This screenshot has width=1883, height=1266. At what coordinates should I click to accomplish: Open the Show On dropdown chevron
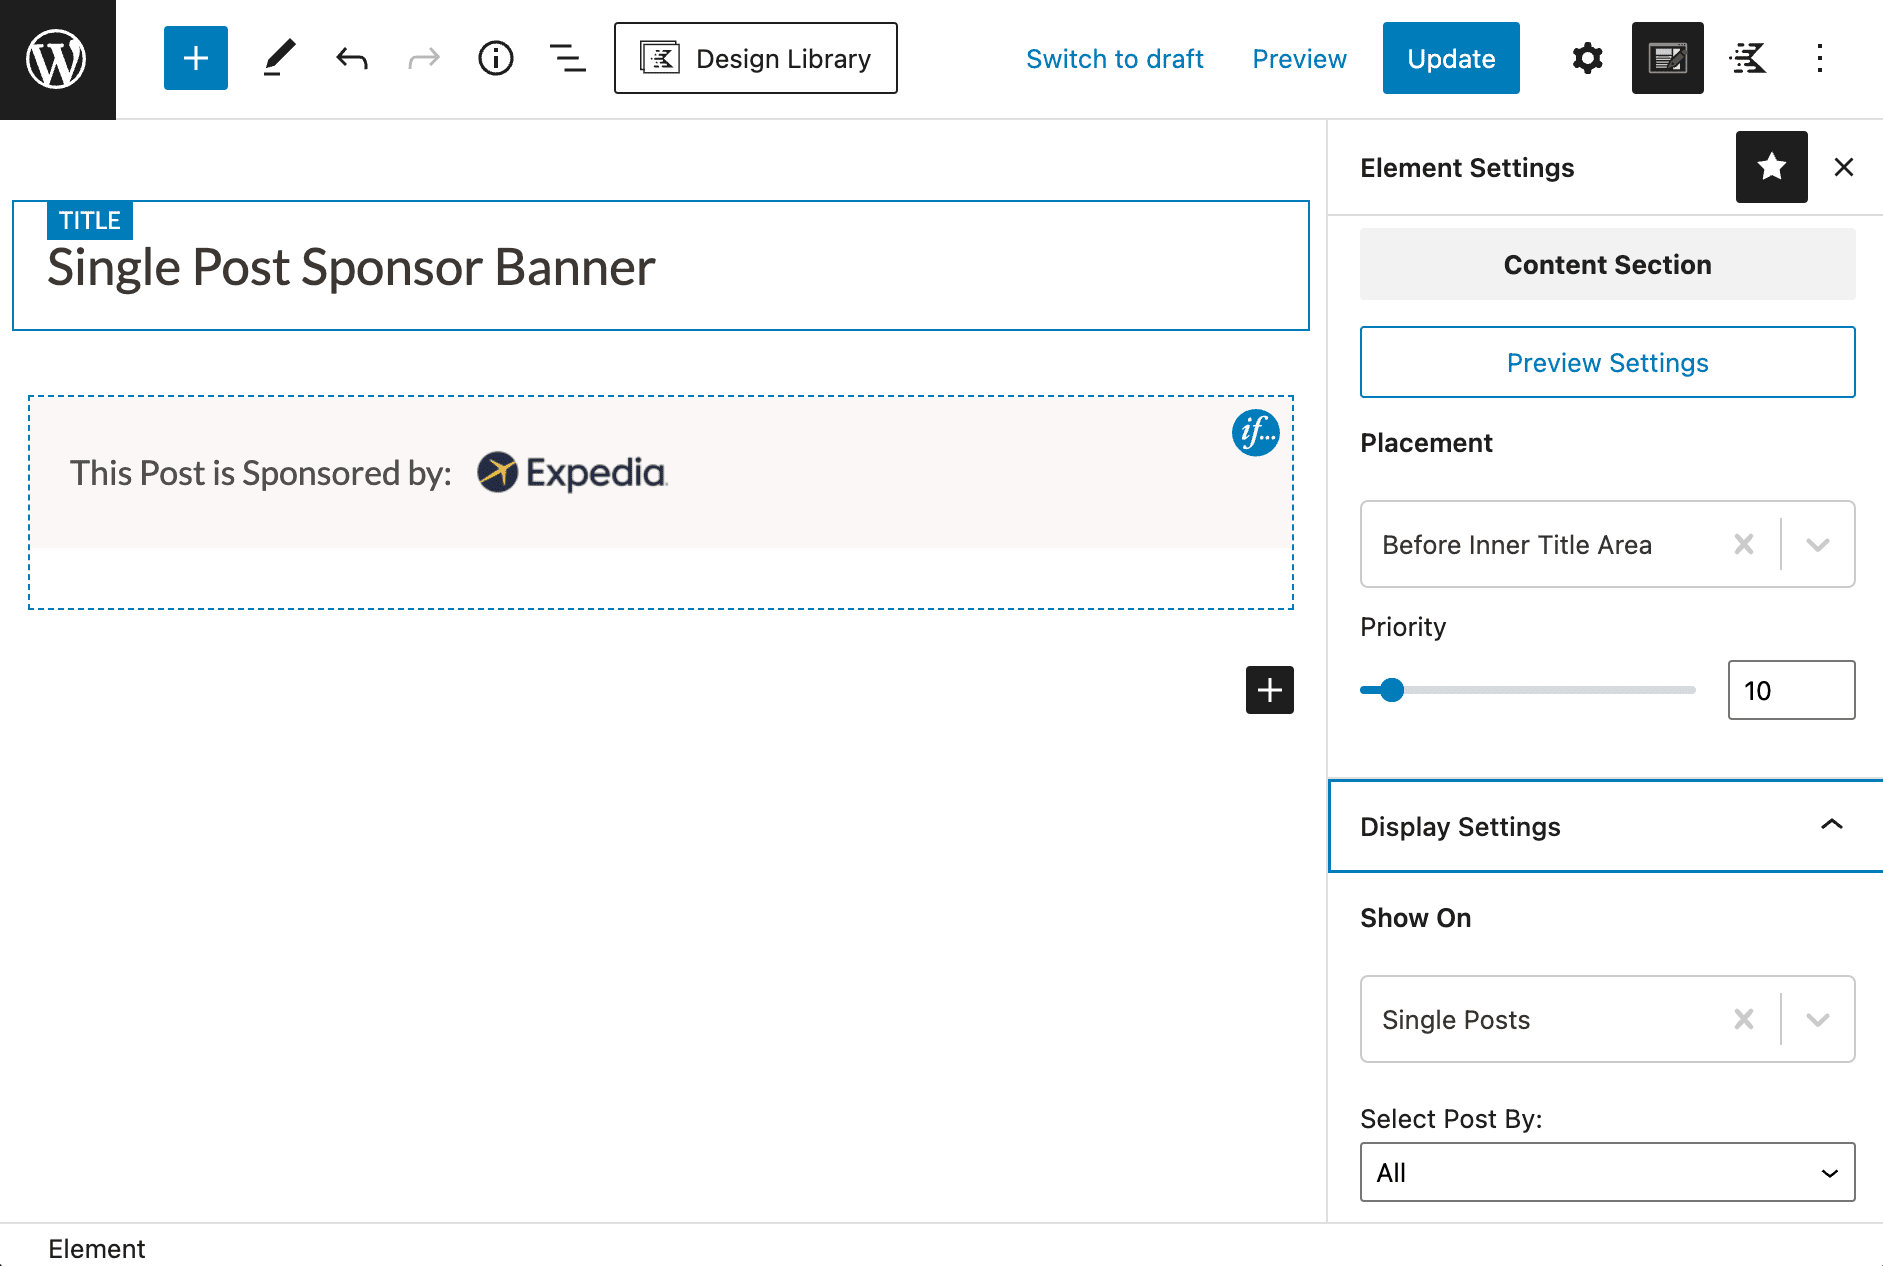(1818, 1019)
